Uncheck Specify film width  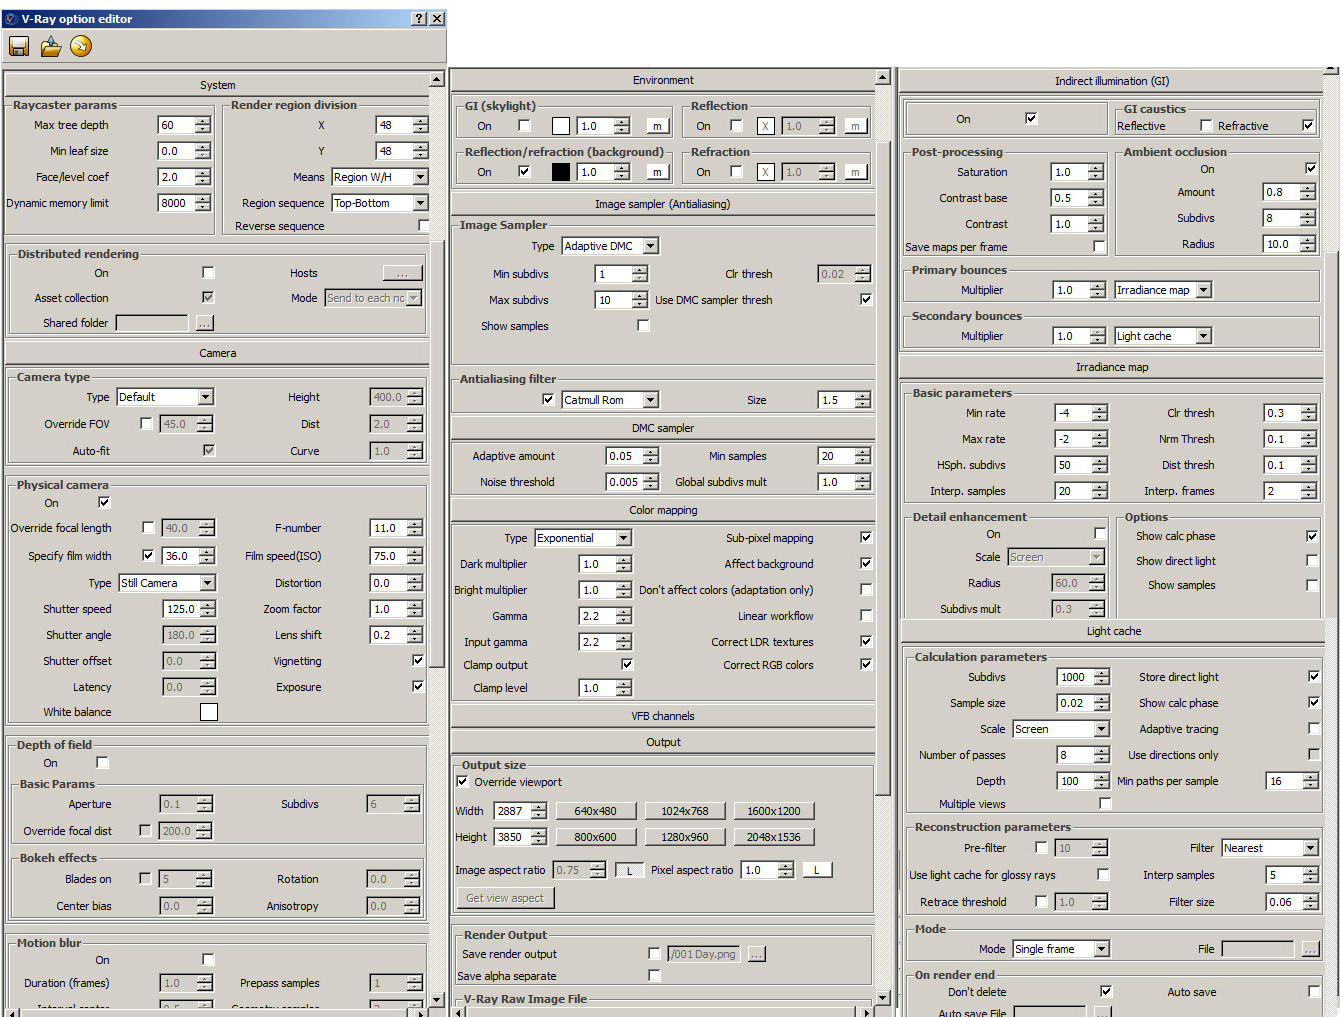[148, 555]
